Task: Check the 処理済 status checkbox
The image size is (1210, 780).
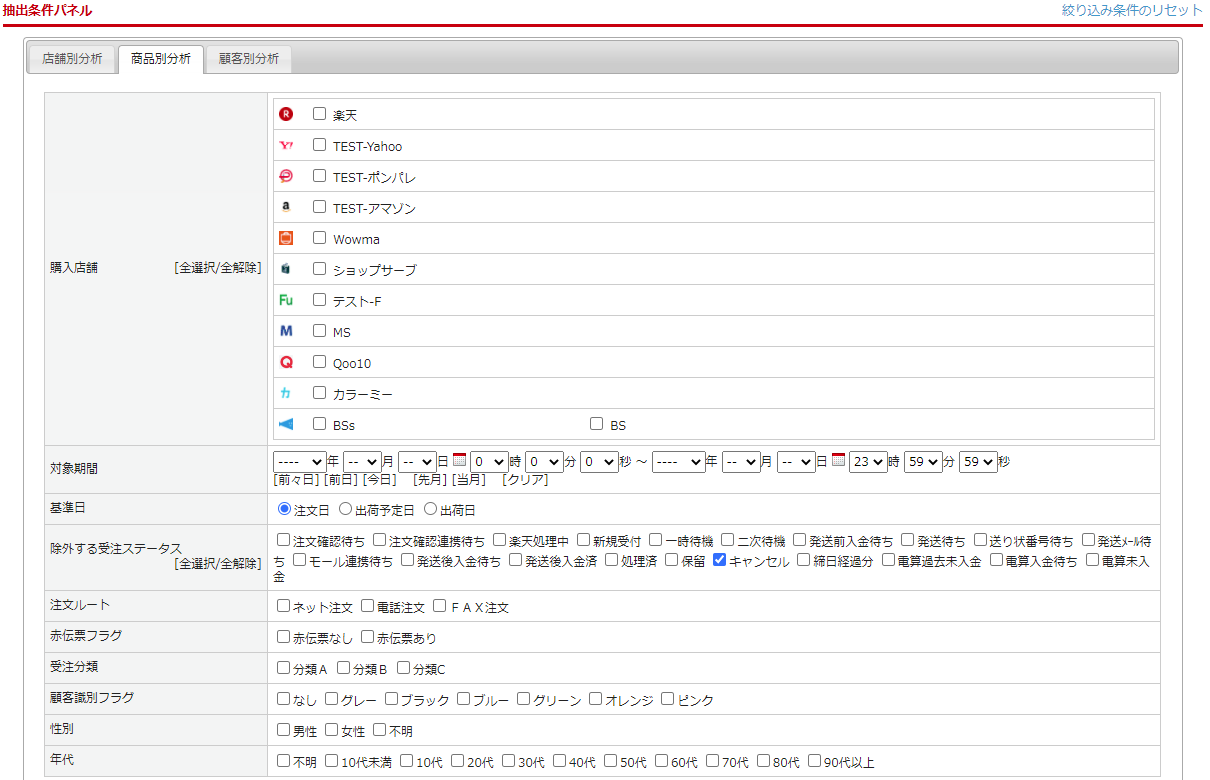Action: point(612,560)
